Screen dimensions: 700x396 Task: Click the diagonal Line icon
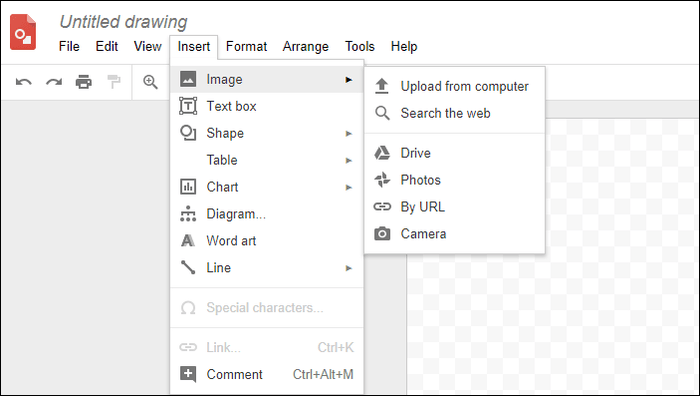(188, 267)
